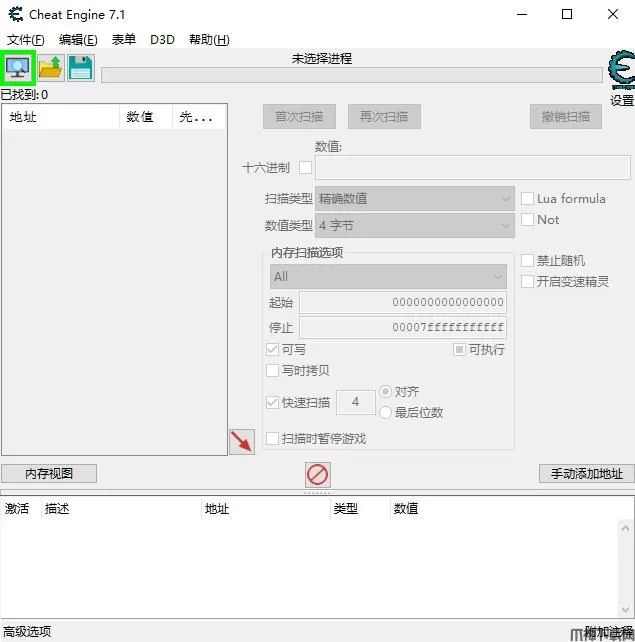Toggle the Not checkbox
The width and height of the screenshot is (635, 642).
tap(527, 219)
